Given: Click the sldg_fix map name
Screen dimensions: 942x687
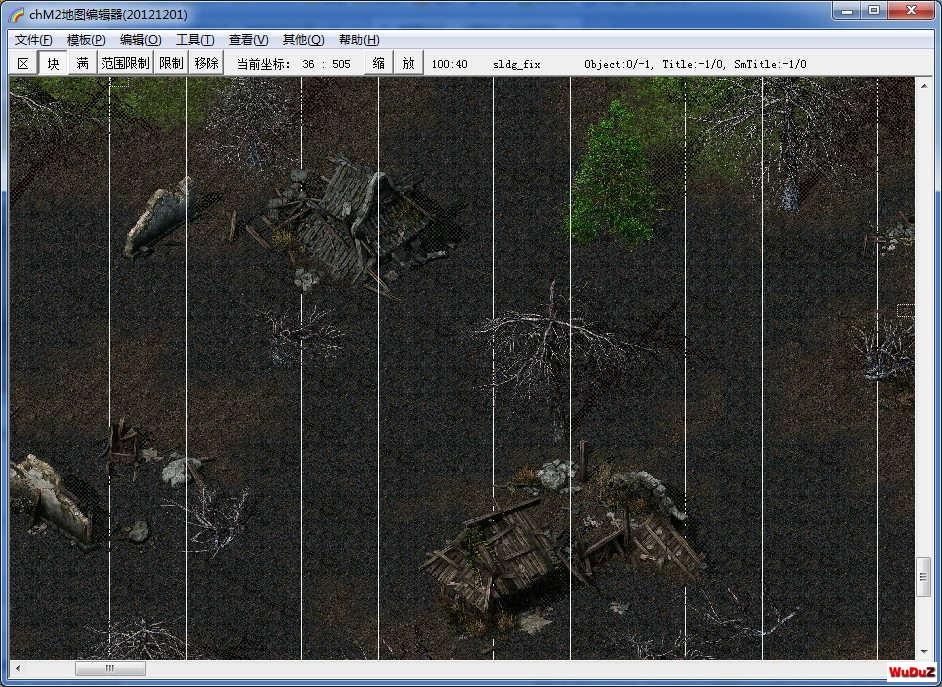Looking at the screenshot, I should (517, 64).
